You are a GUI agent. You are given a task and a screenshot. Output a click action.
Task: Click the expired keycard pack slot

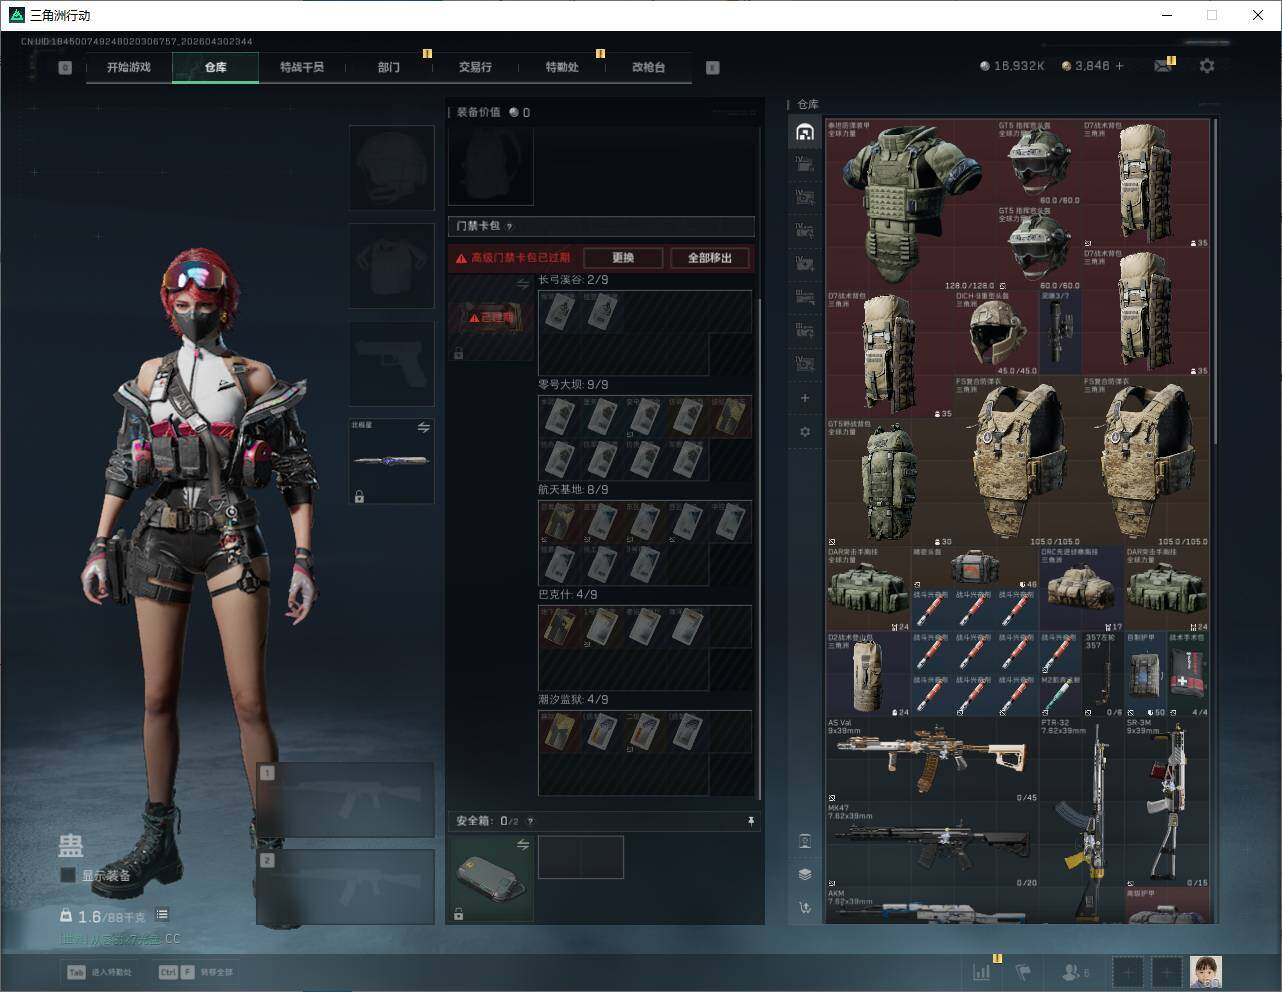point(491,318)
